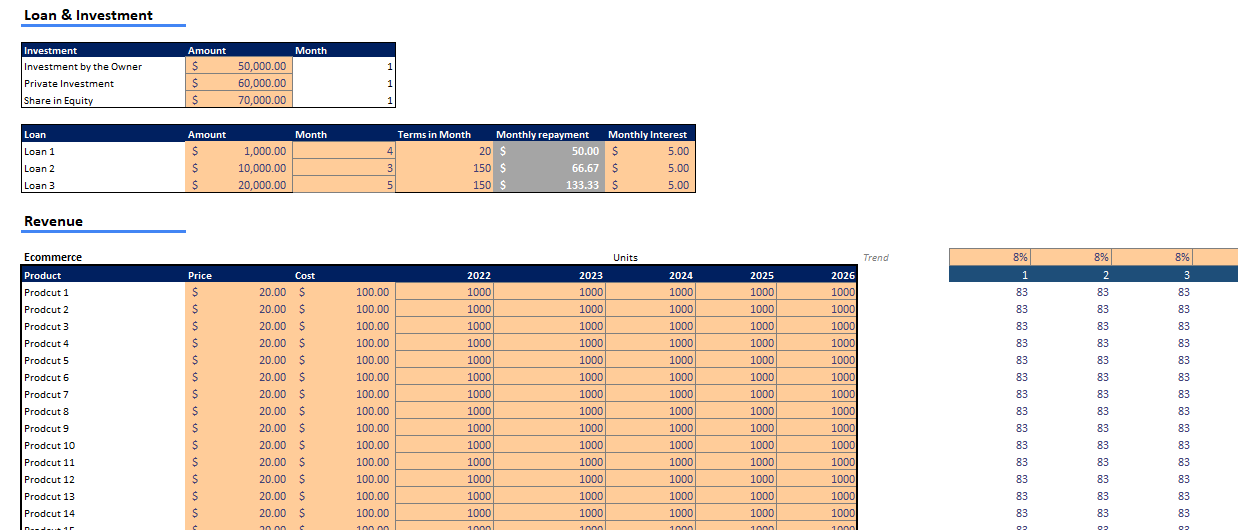Select the 2023 year column header
1238x530 pixels.
pyautogui.click(x=549, y=275)
